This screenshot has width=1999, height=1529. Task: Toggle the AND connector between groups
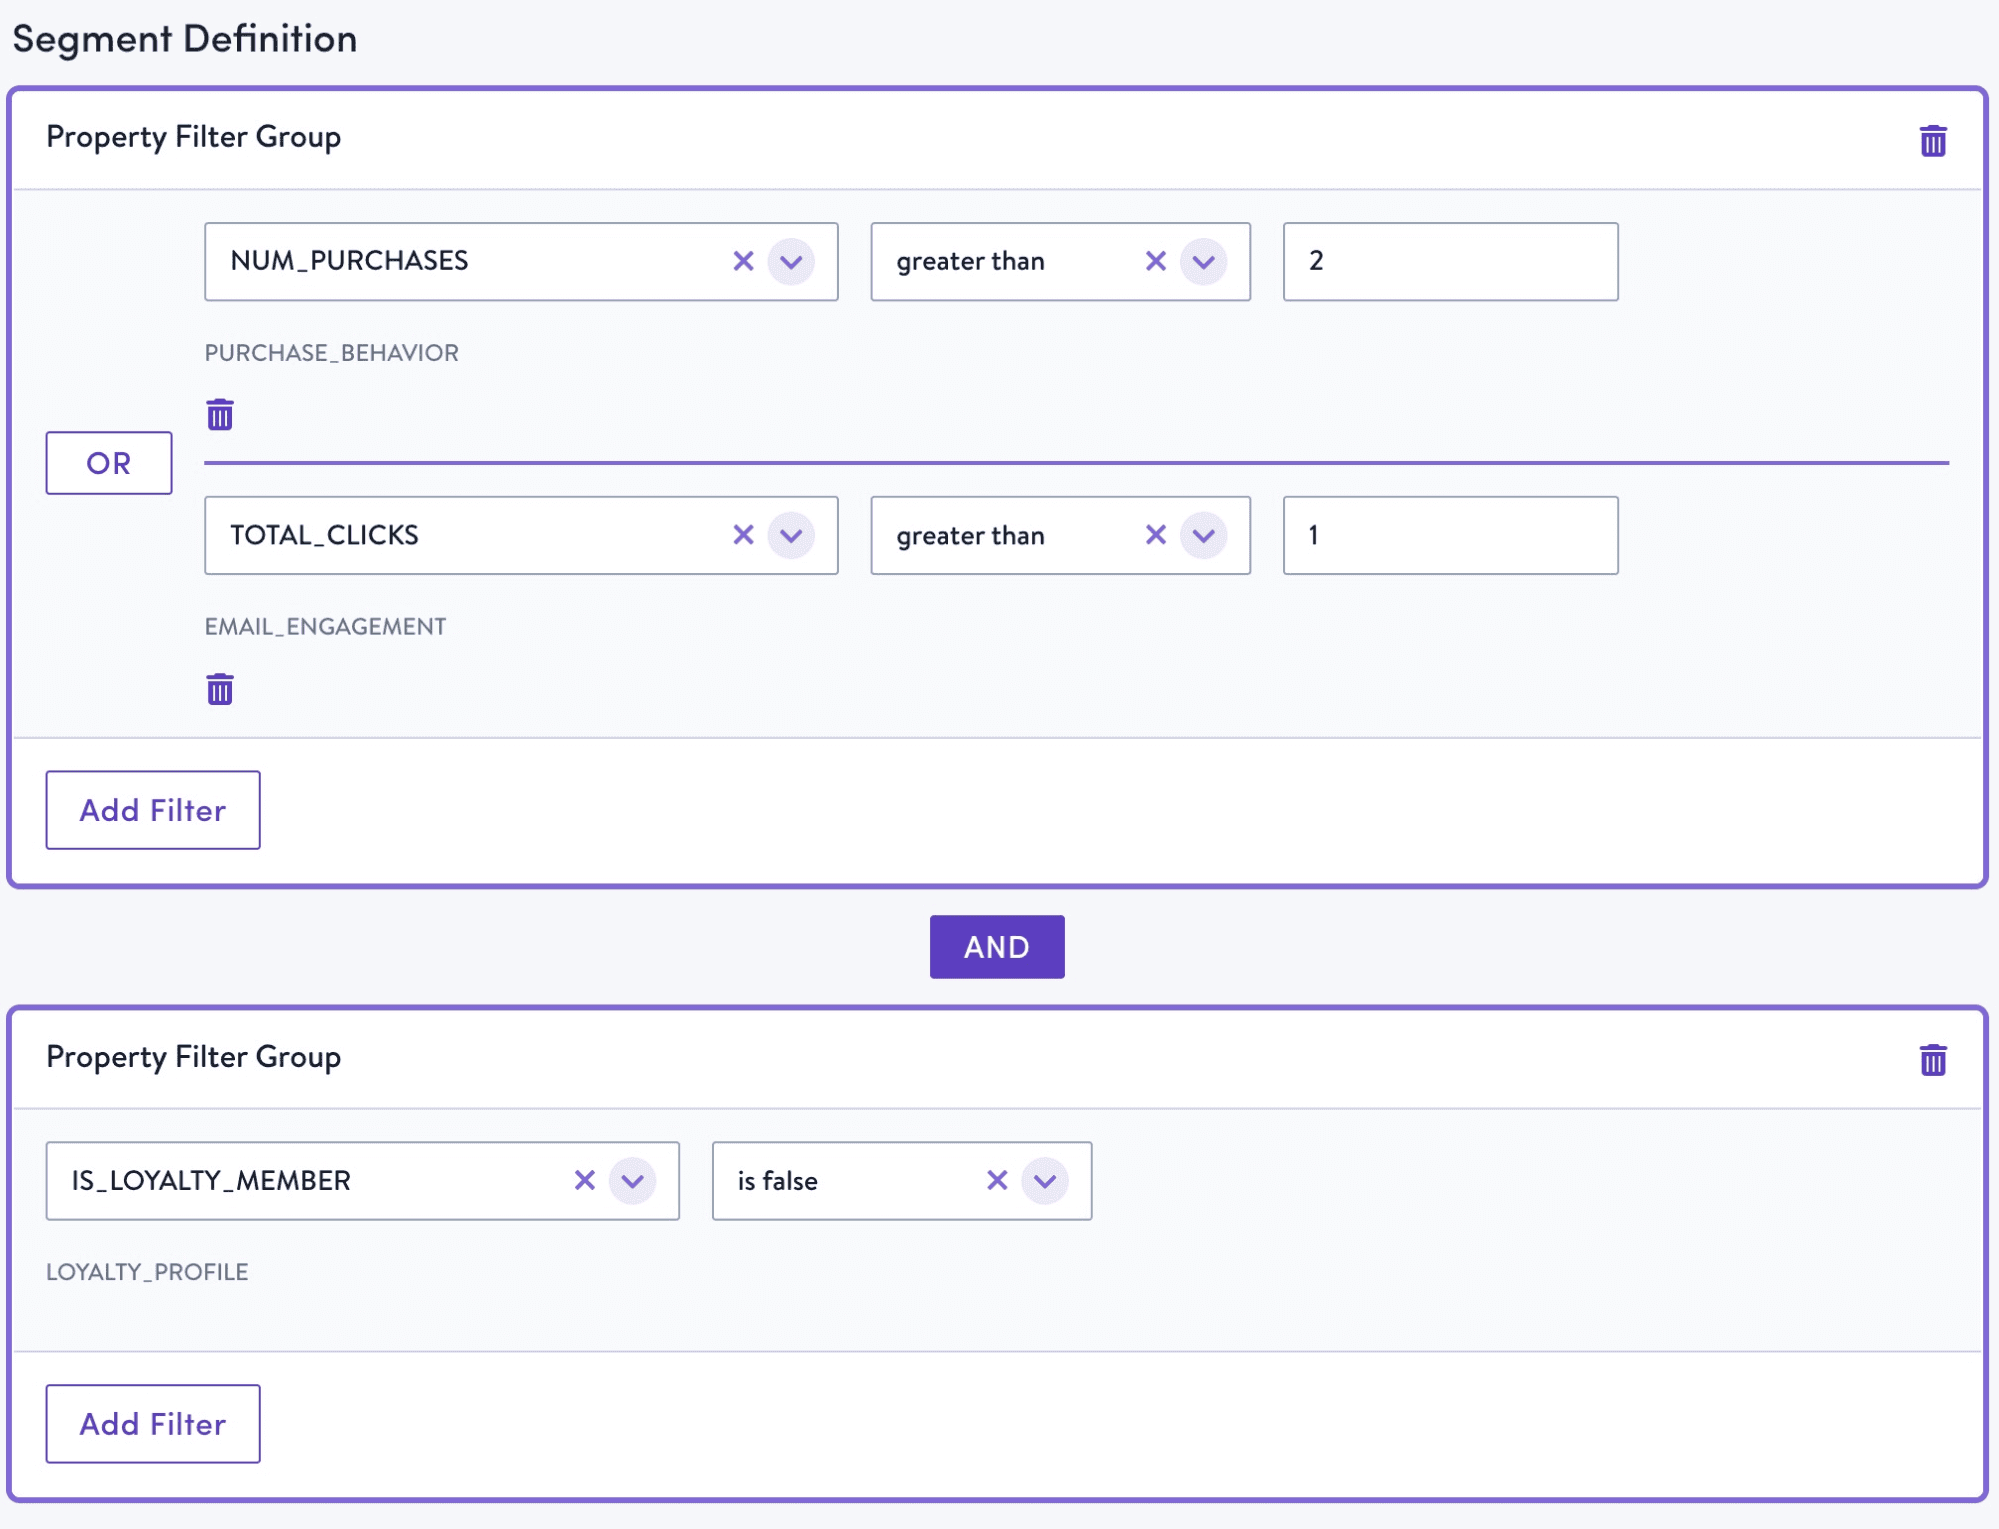pyautogui.click(x=996, y=946)
